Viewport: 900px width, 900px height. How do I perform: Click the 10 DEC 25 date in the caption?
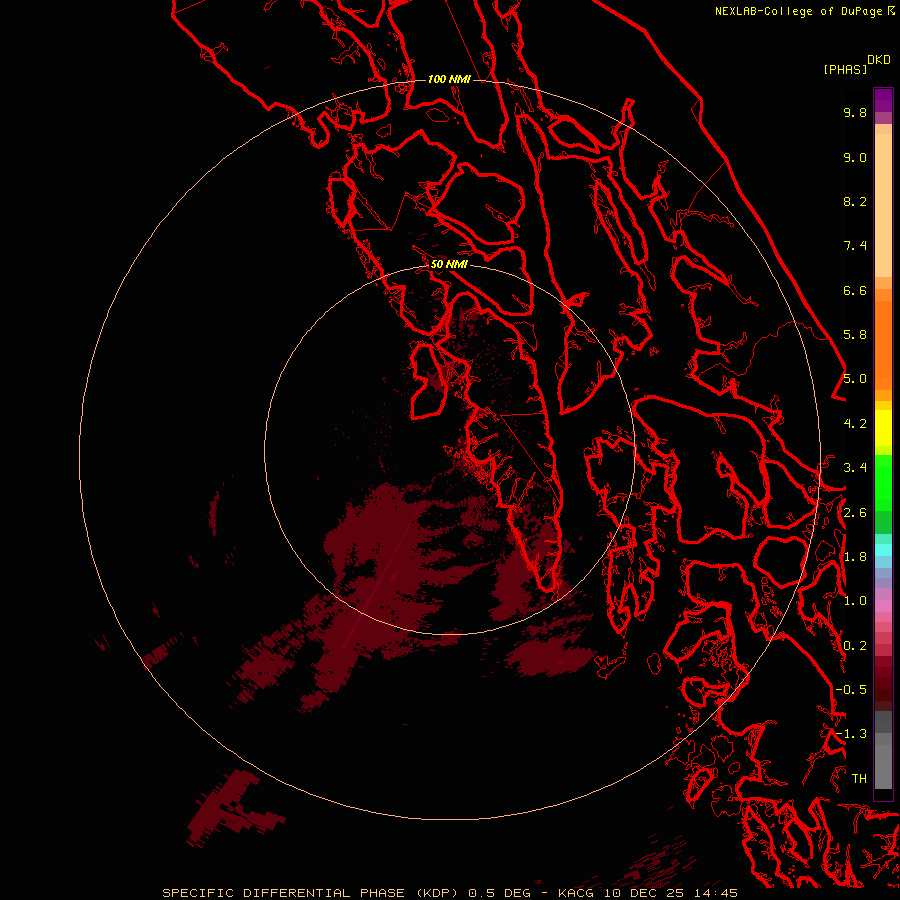[645, 893]
